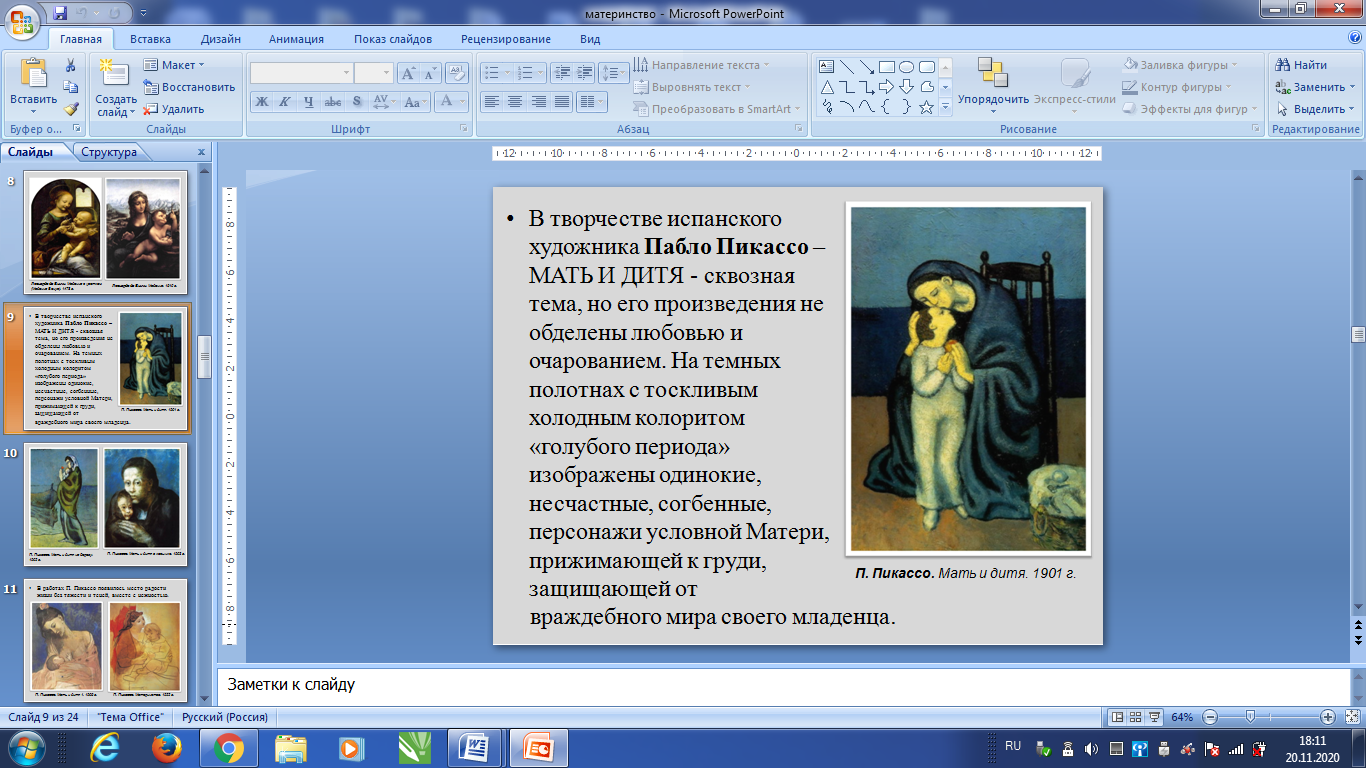Center-align the paragraph text
The width and height of the screenshot is (1366, 768).
pyautogui.click(x=515, y=102)
